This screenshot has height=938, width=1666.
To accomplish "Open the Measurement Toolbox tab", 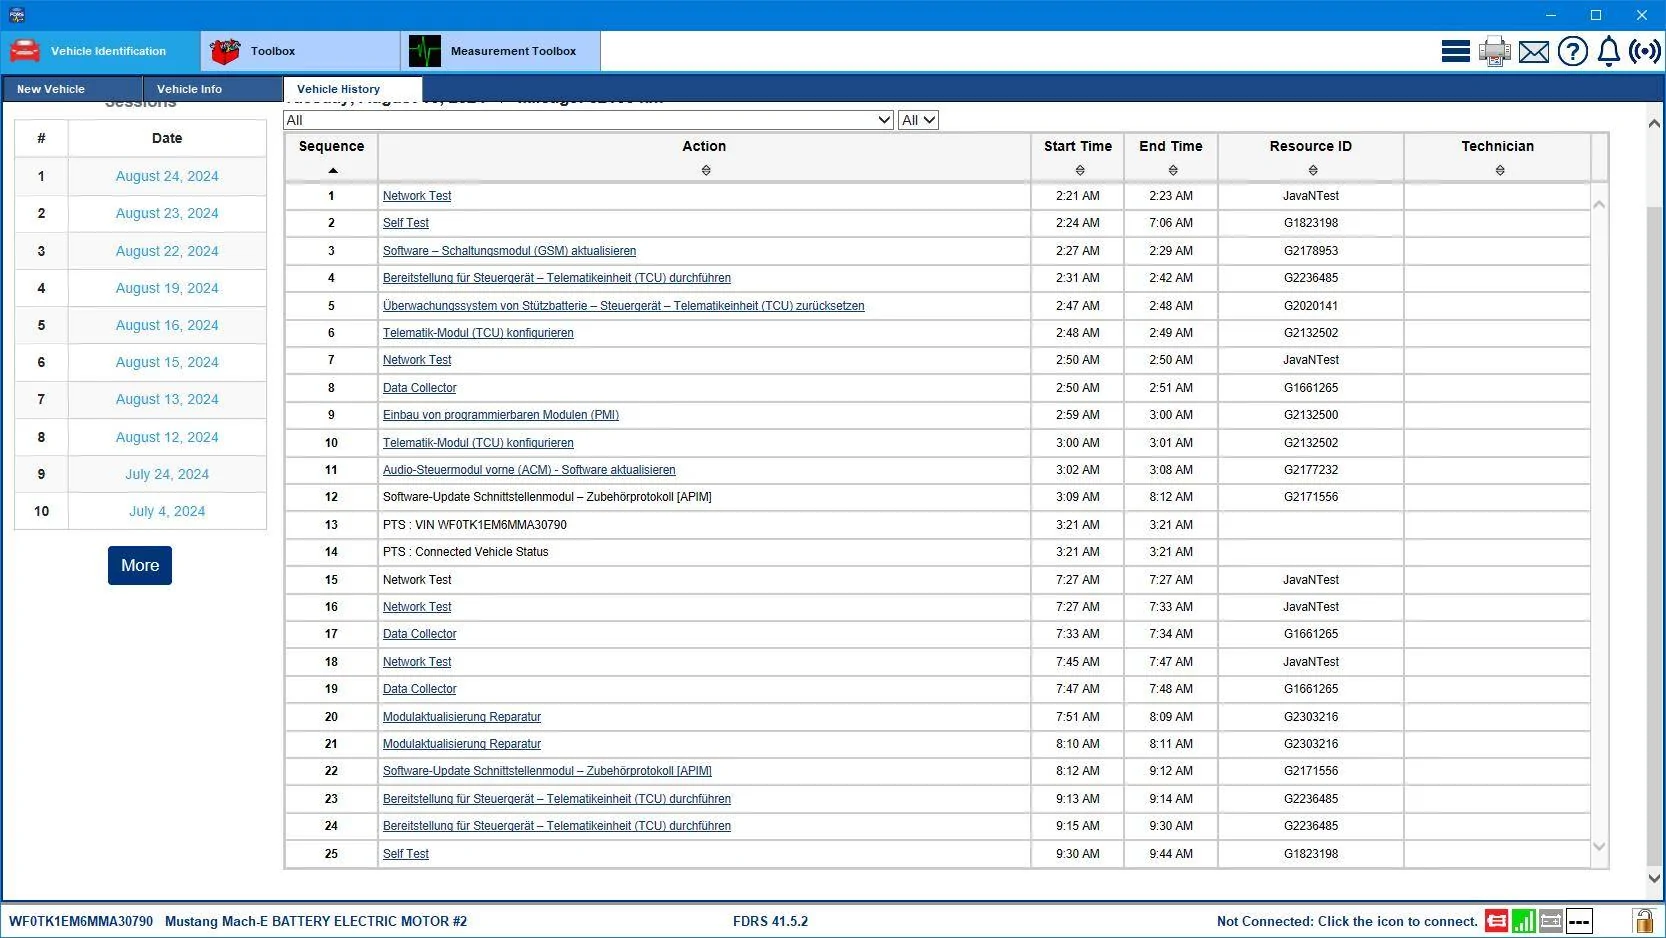I will click(501, 51).
